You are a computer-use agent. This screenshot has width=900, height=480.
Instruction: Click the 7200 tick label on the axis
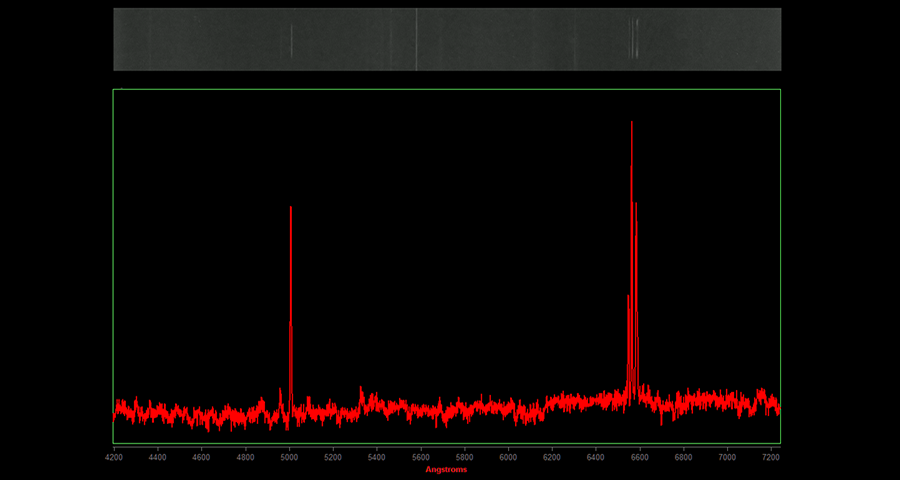point(771,457)
